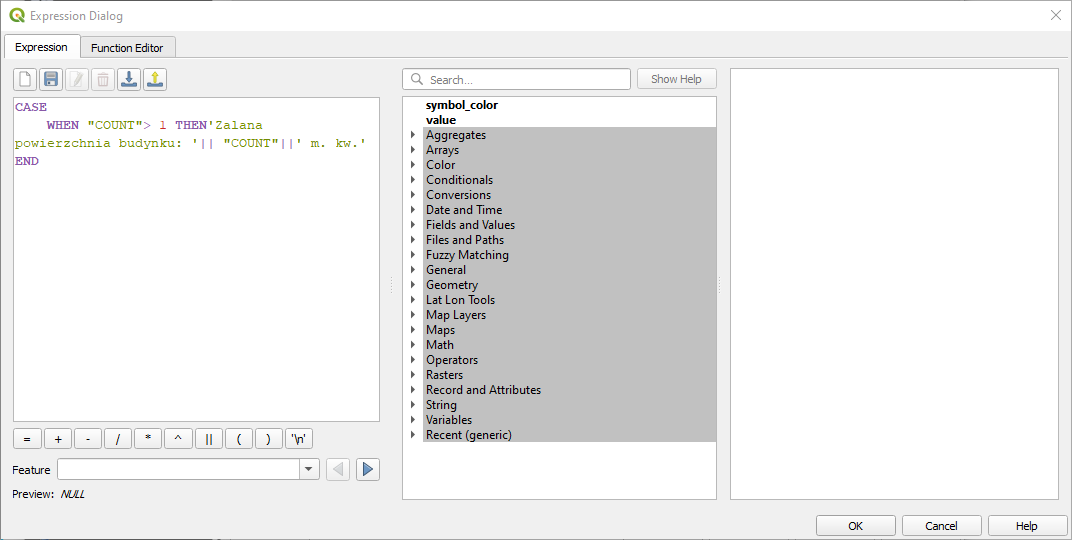Open the Feature dropdown list
1072x540 pixels.
point(309,469)
